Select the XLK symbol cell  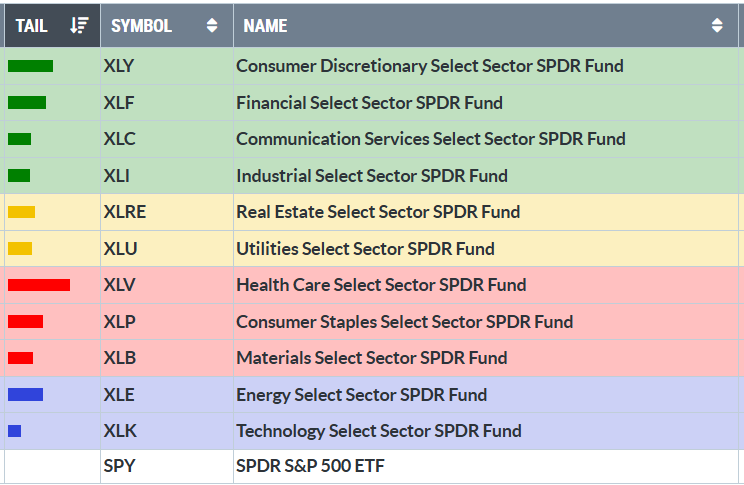119,431
